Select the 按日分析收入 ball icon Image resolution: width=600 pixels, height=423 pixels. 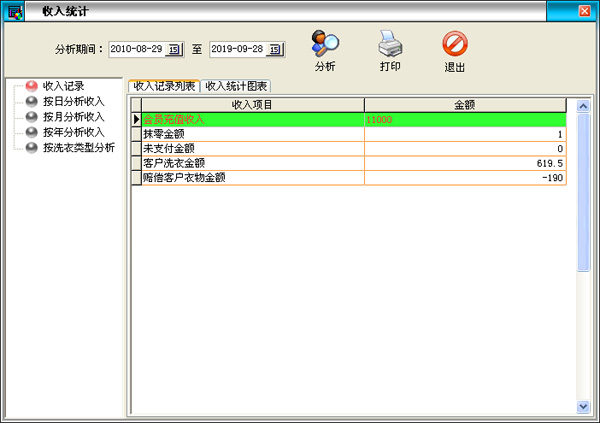coord(32,101)
